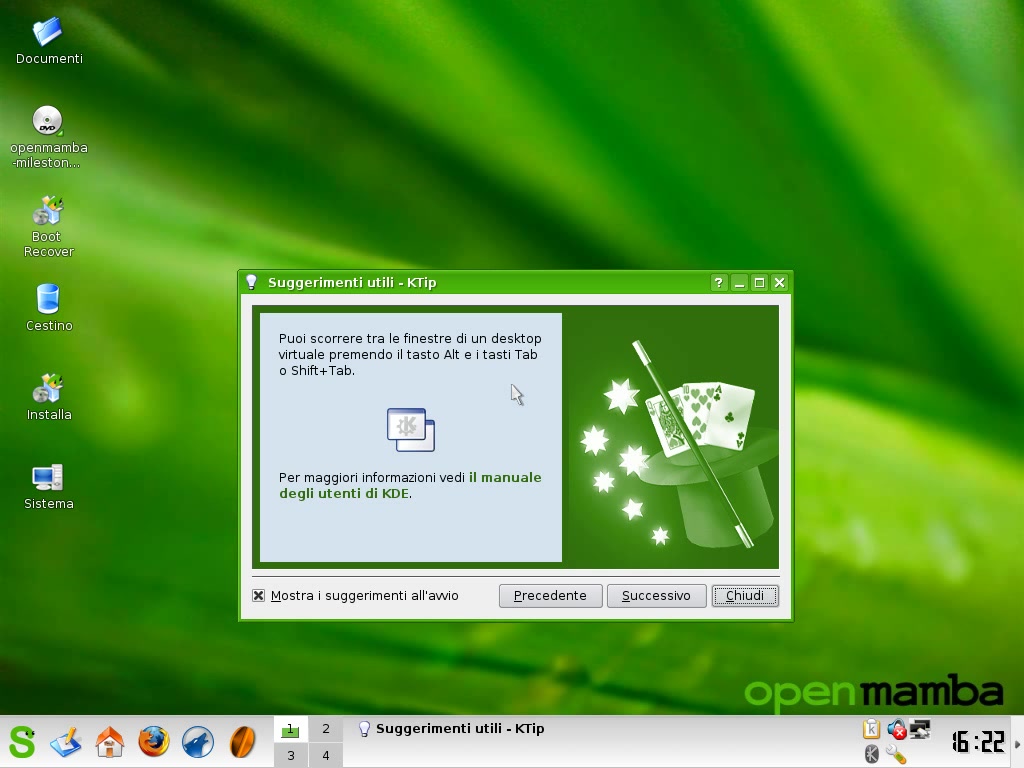Click the tip text about Alt and Tab
The height and width of the screenshot is (768, 1024).
409,355
